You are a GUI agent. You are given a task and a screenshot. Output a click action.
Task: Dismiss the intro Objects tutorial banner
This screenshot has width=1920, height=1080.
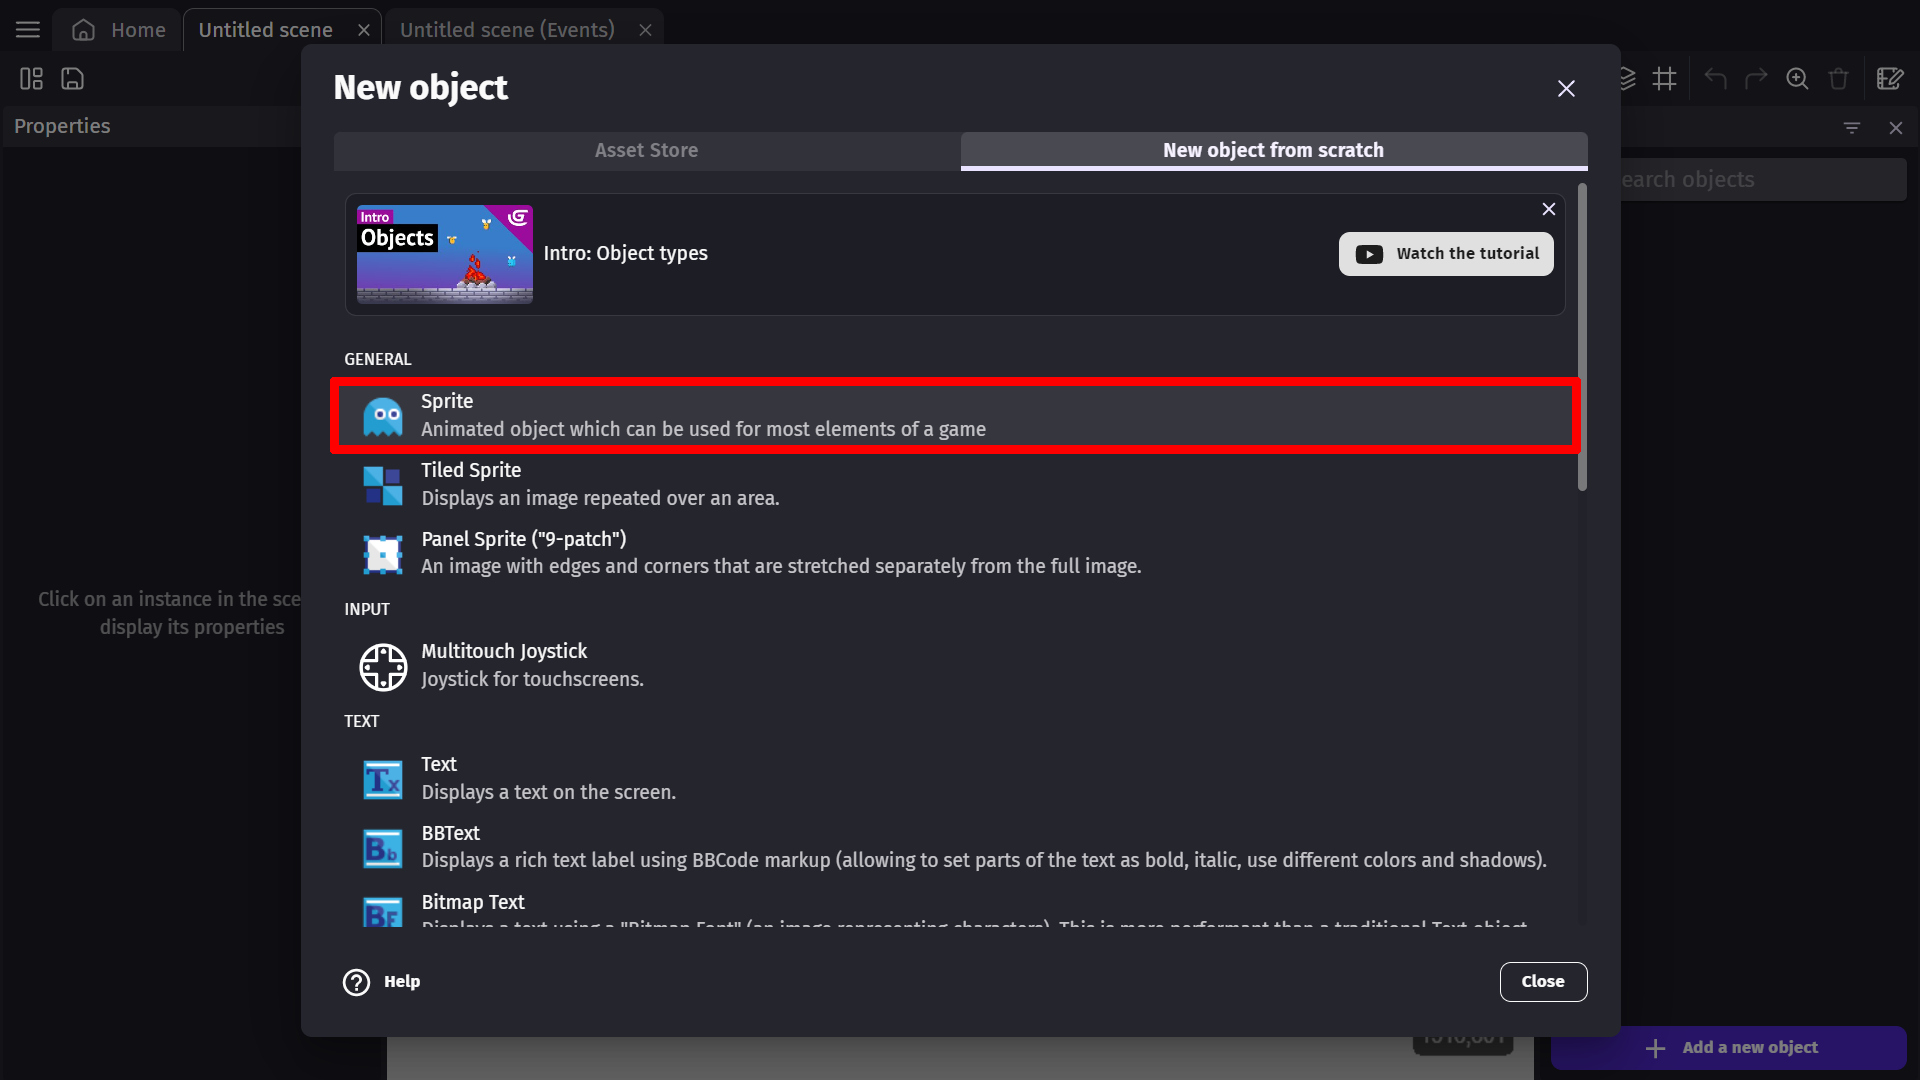pos(1549,210)
